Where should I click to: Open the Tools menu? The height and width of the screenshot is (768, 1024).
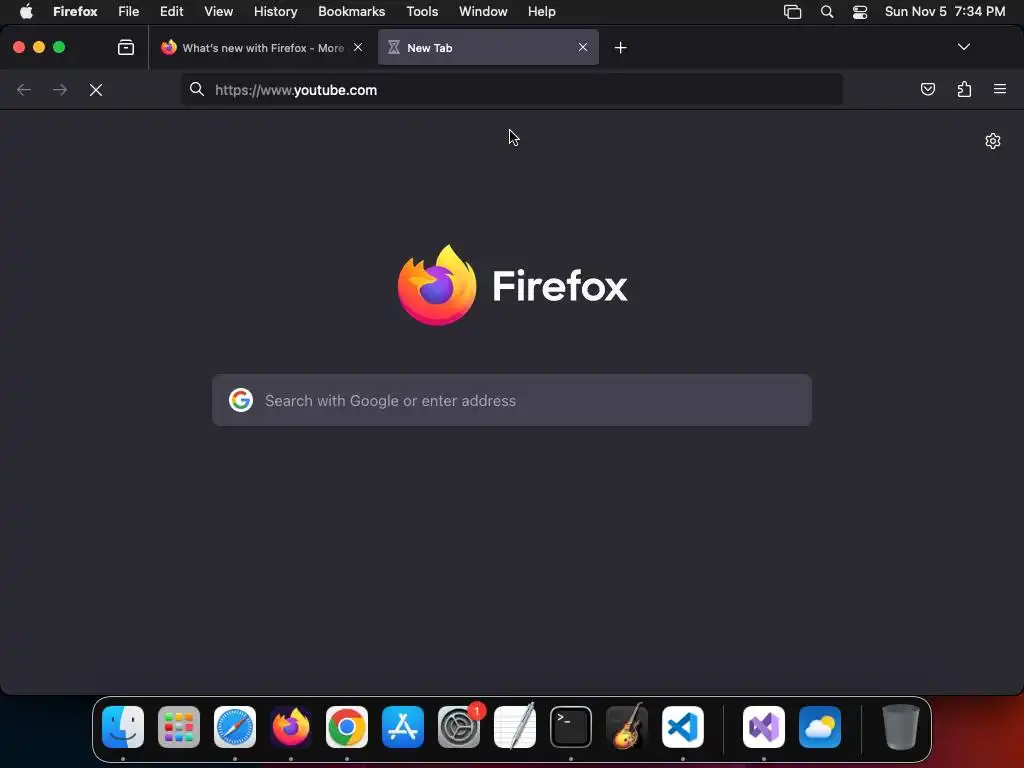pos(422,12)
